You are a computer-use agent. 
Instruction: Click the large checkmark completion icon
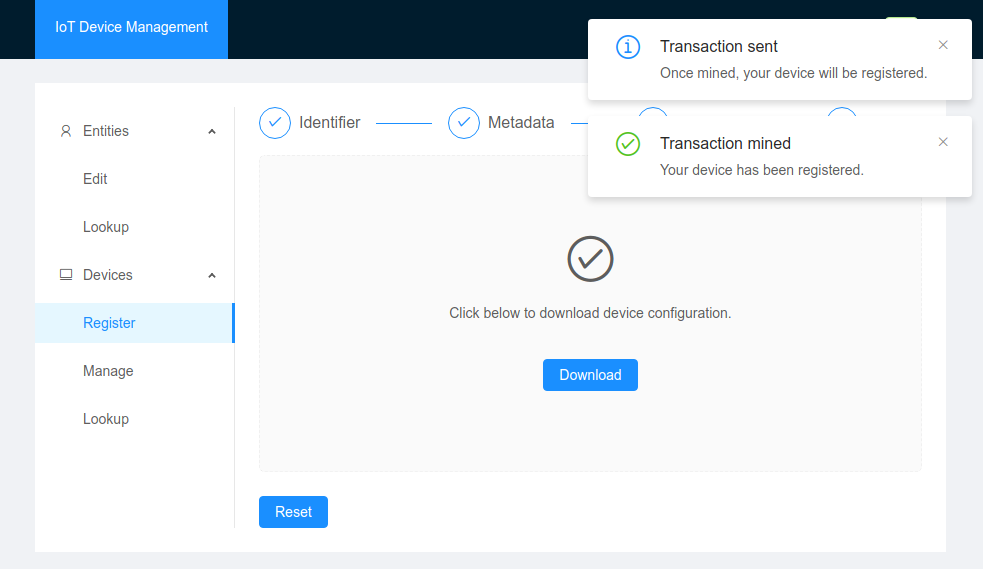(590, 259)
